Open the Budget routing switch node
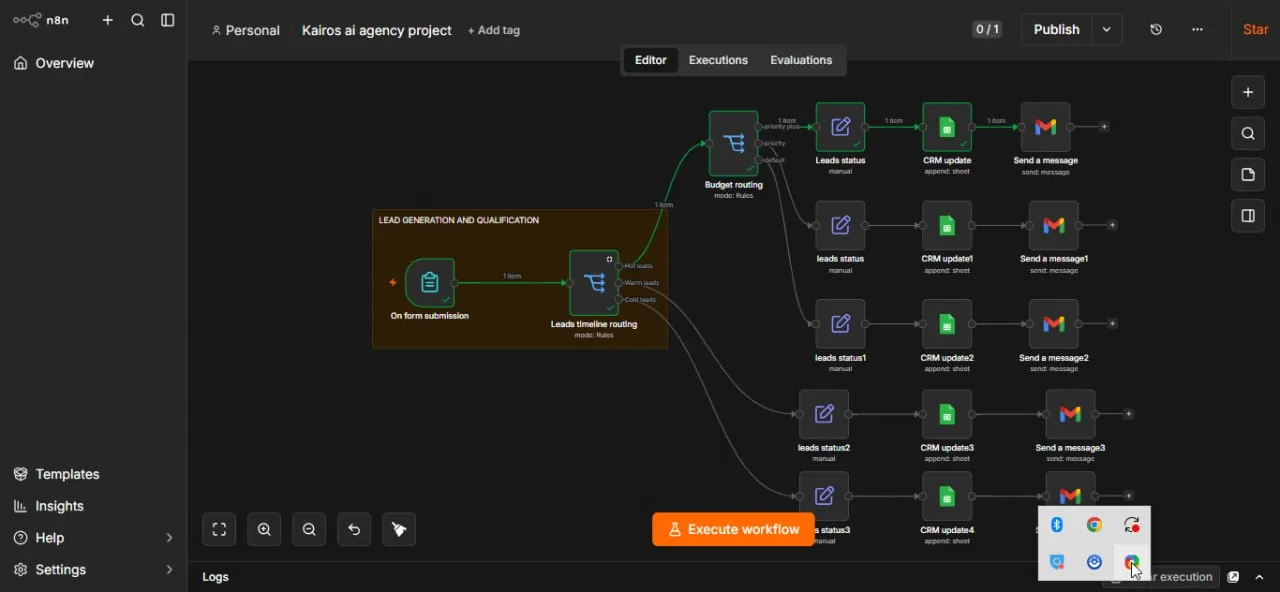Screen dimensions: 1280x592 point(734,143)
